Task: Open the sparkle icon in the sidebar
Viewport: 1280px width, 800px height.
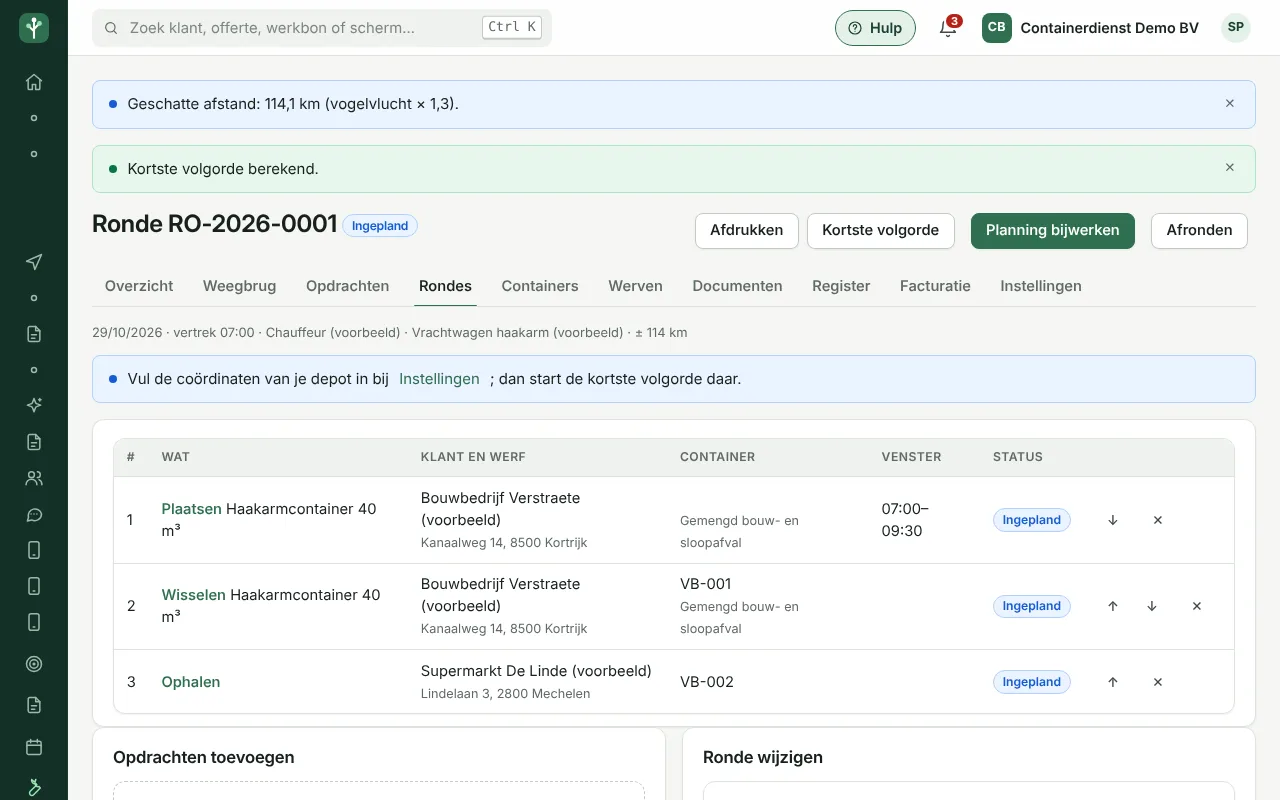Action: pyautogui.click(x=34, y=405)
